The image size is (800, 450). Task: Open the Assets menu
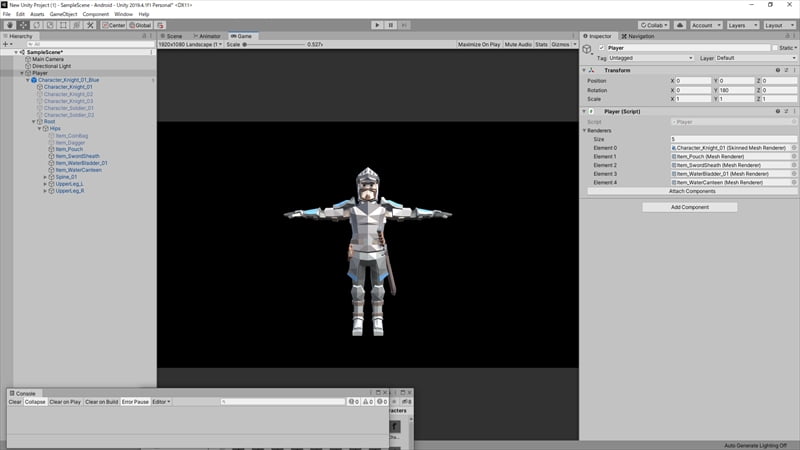click(37, 14)
